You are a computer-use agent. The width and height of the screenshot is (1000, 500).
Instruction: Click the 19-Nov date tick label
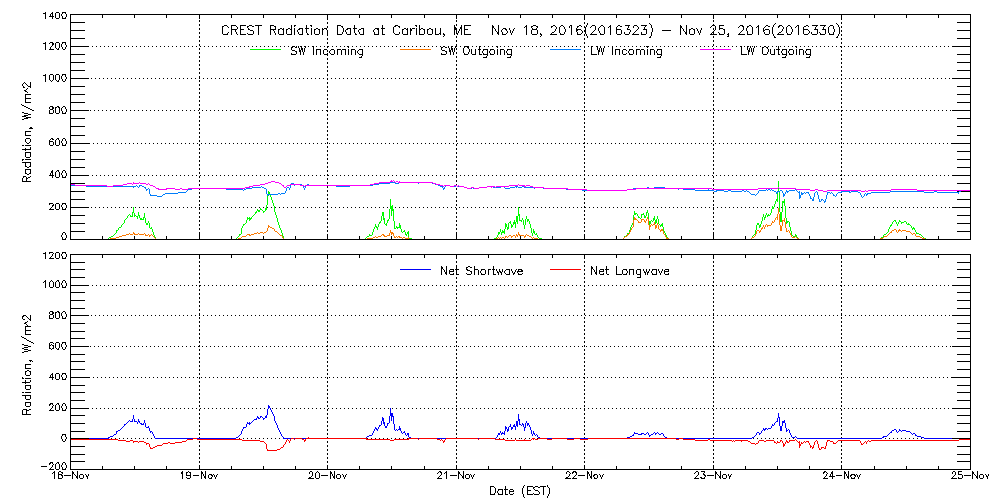[200, 478]
